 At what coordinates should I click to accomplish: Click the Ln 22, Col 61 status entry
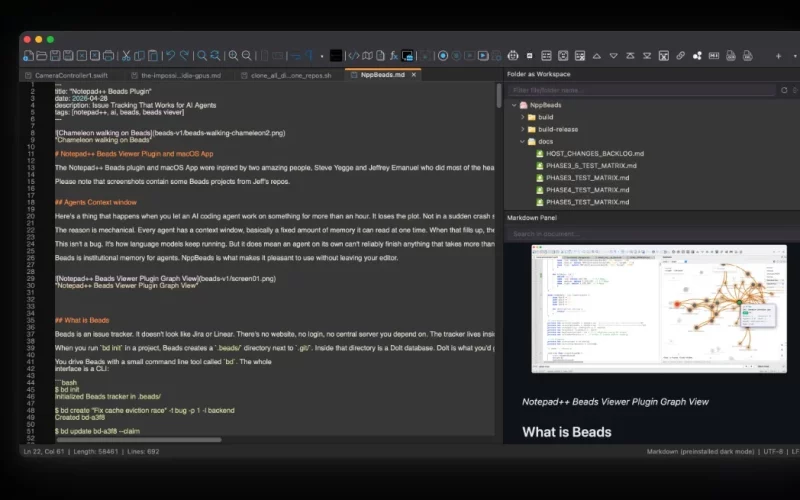click(x=44, y=452)
